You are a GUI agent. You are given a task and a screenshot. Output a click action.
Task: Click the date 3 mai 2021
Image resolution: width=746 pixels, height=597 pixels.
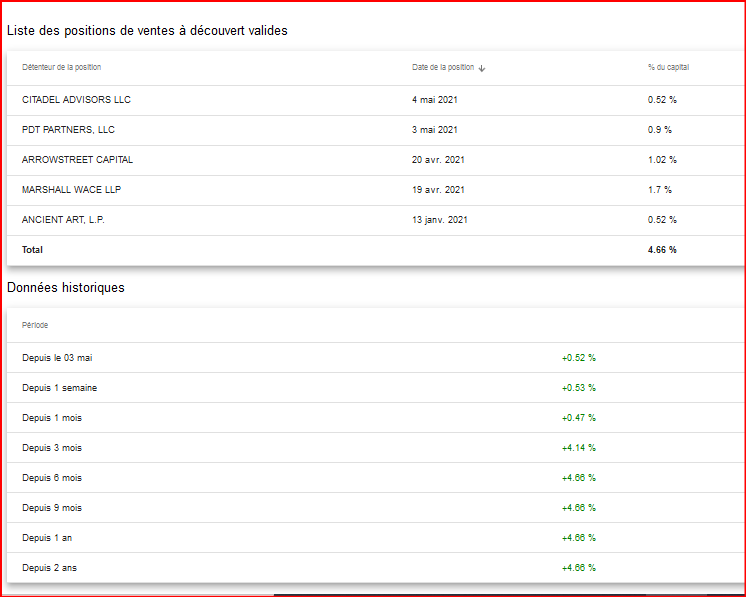pos(434,130)
